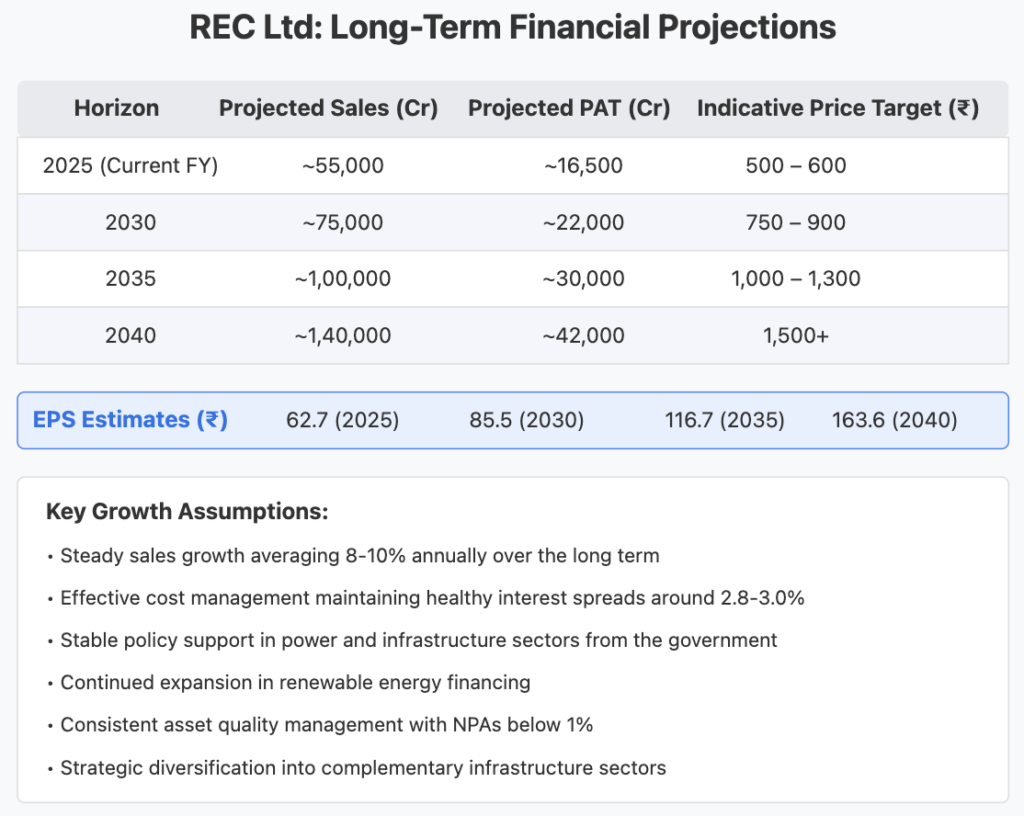Click the '~1,40,000' projected sales cell
The width and height of the screenshot is (1024, 816).
tap(343, 336)
